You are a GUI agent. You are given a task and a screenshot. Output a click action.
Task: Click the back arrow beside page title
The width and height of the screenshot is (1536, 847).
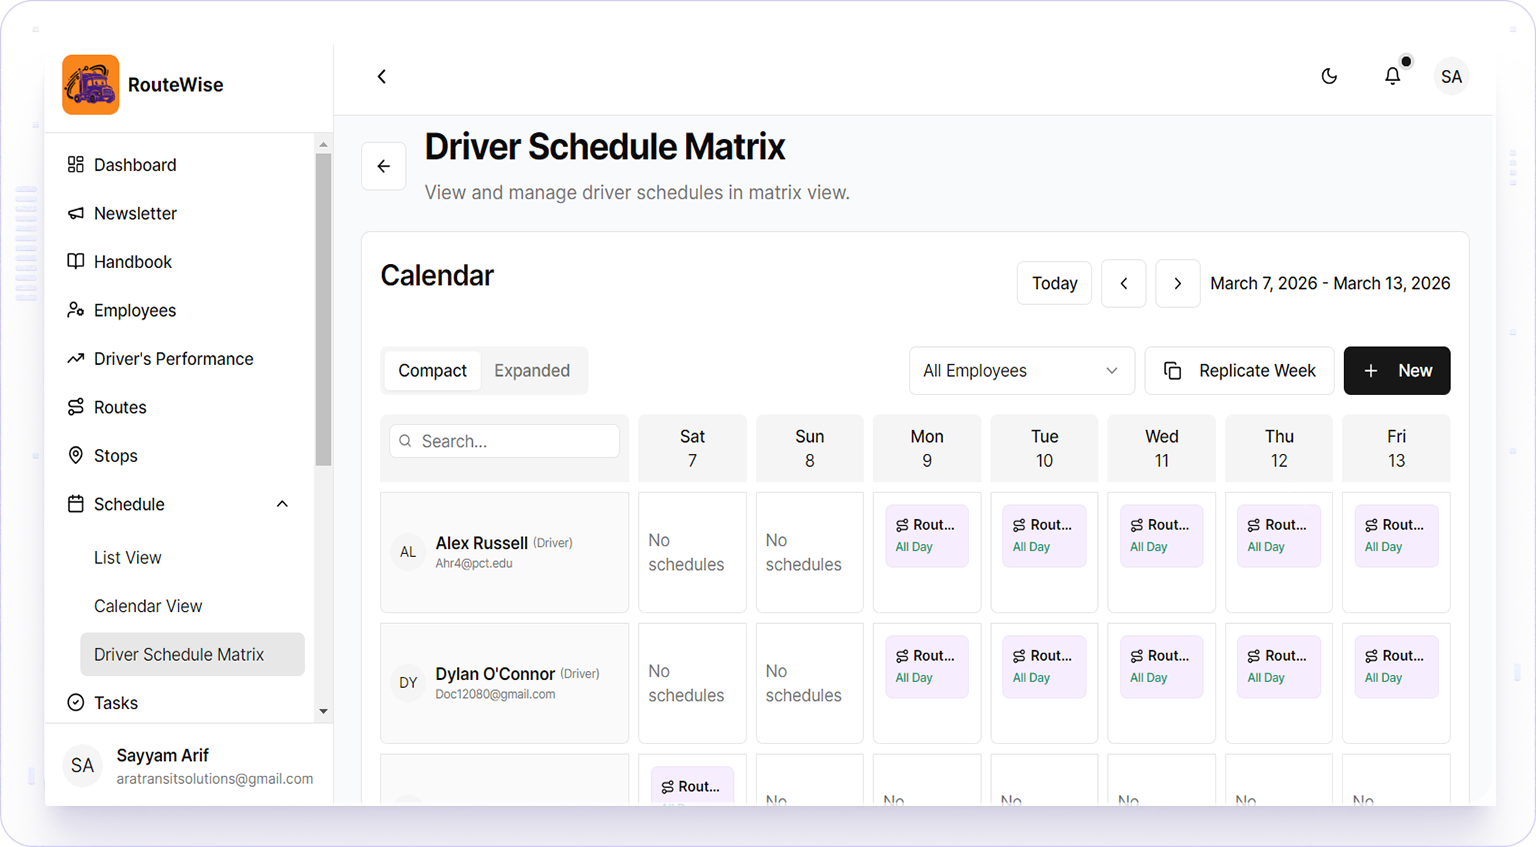[x=384, y=166]
